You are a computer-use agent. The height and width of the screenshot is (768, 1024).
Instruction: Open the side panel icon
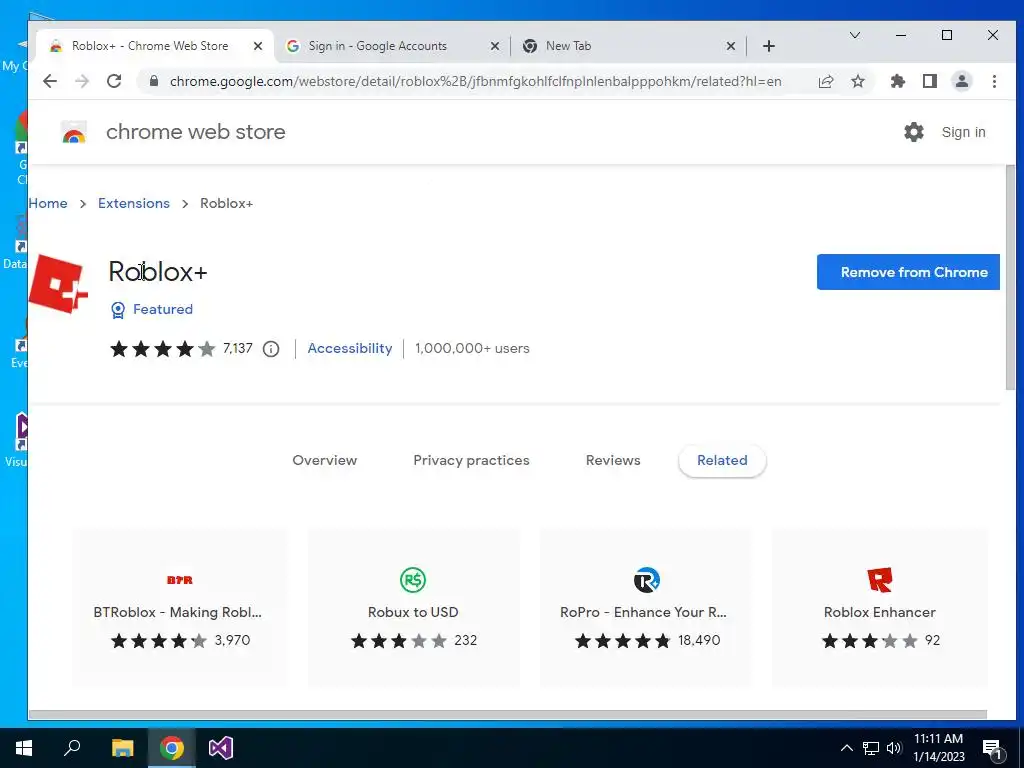coord(930,81)
